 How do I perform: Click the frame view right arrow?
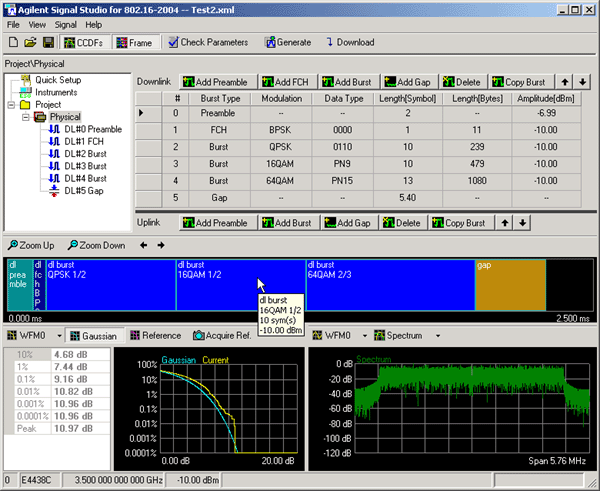[x=161, y=245]
